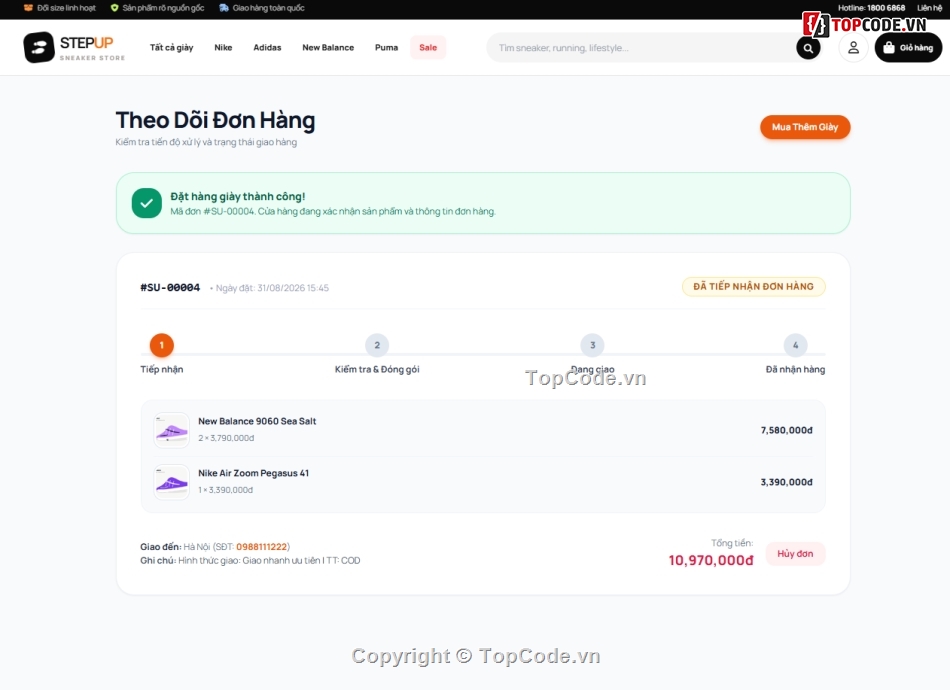Screen dimensions: 950x690
Task: Click New Balance 9060 Sea Salt name
Action: click(257, 421)
